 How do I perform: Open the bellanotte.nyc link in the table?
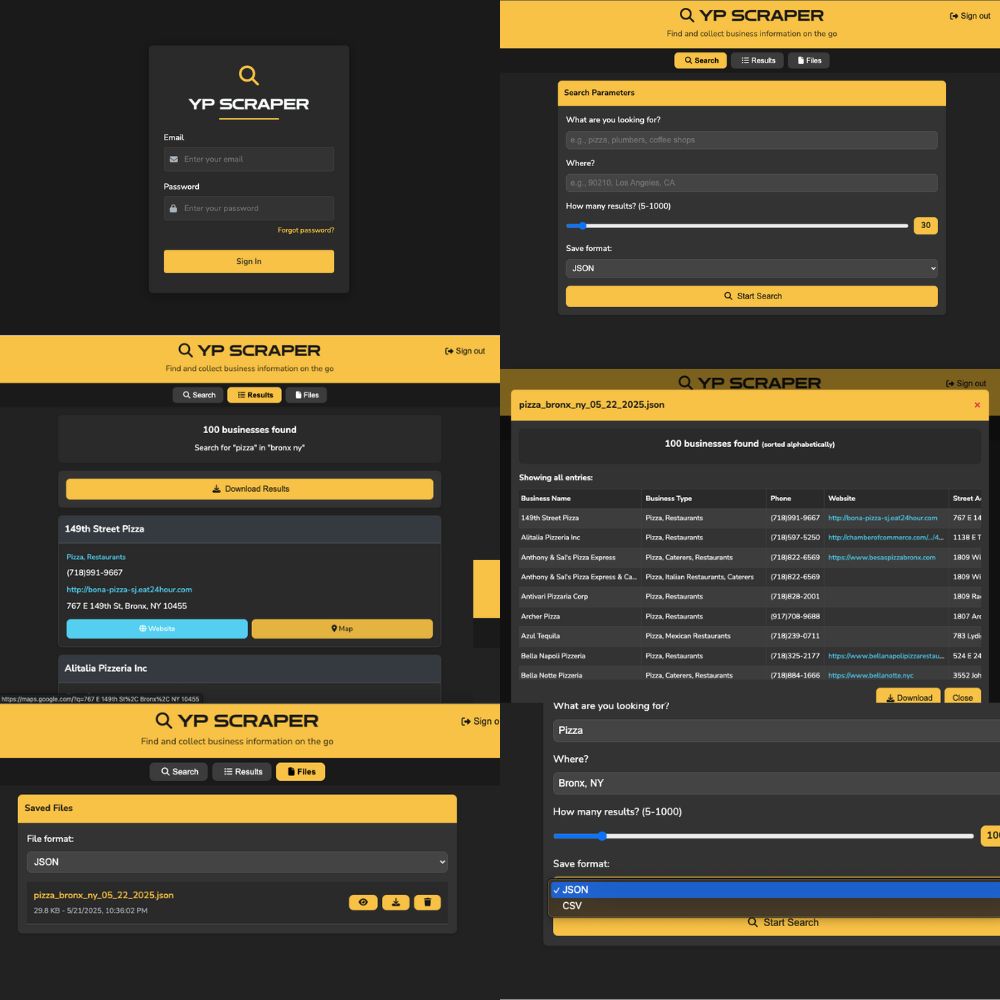tap(871, 675)
